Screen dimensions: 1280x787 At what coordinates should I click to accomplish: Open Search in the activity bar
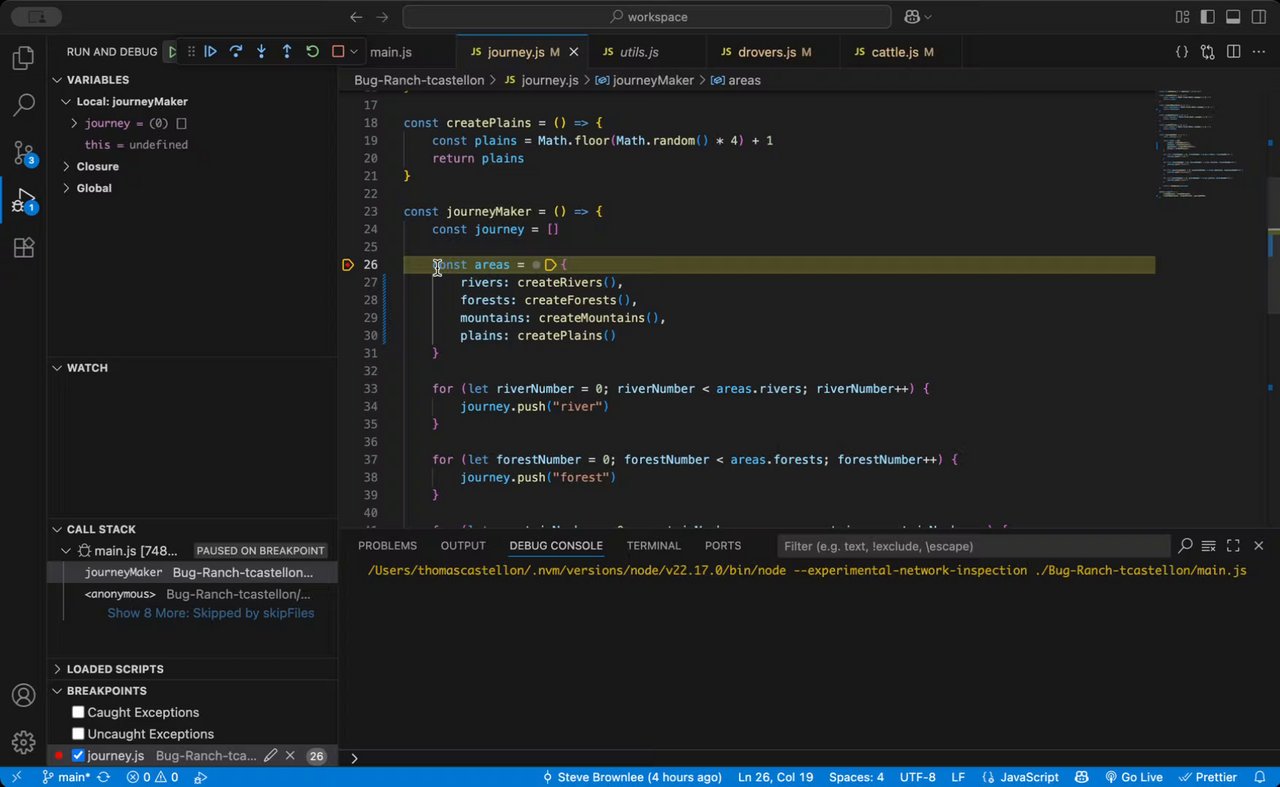tap(23, 104)
